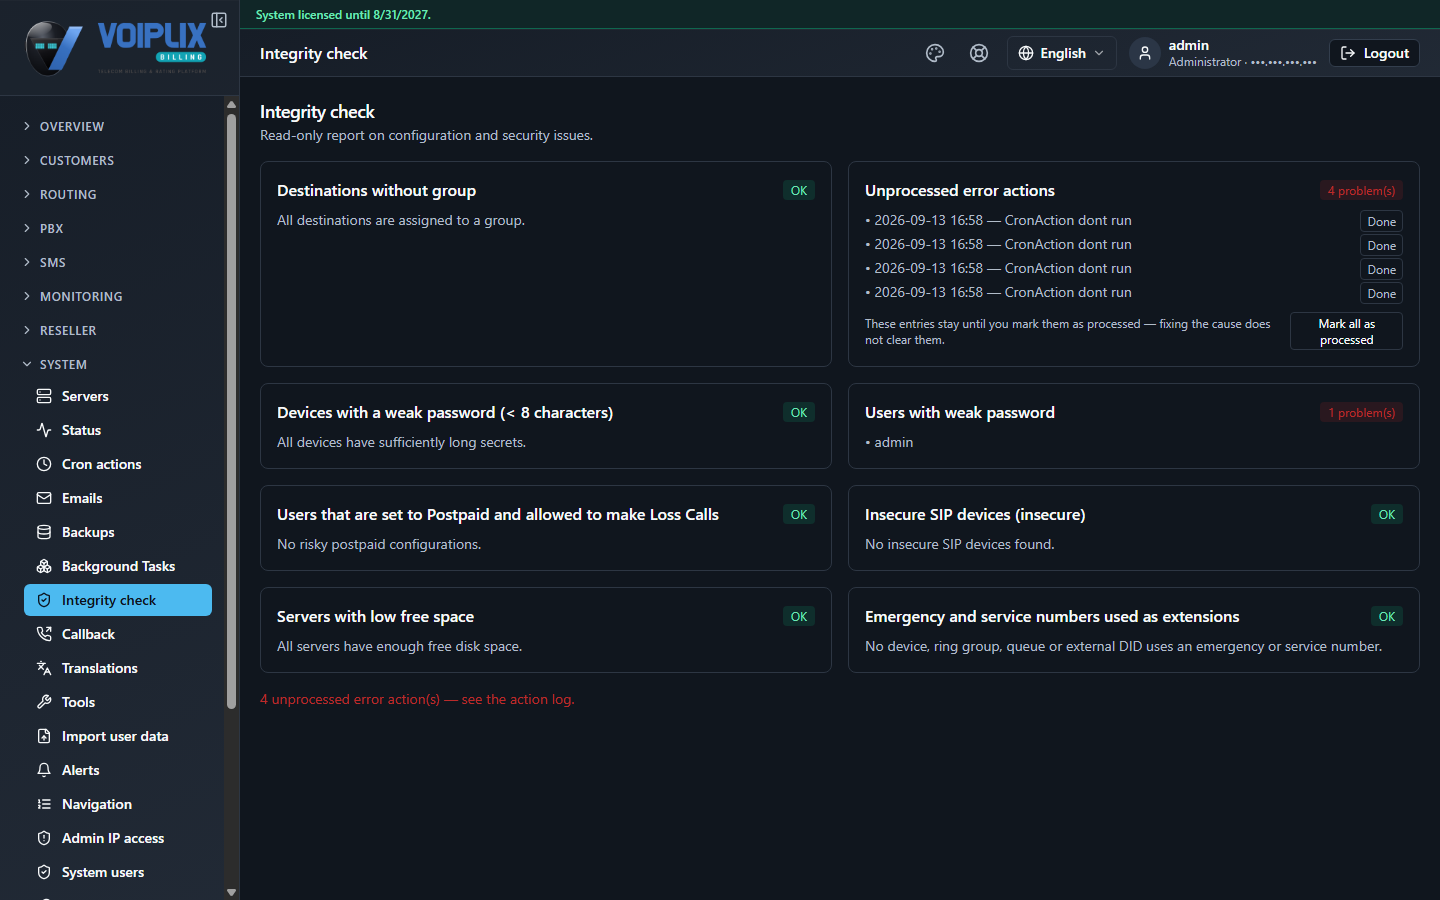Click the VOIPLIX logo
The image size is (1440, 900).
(116, 48)
